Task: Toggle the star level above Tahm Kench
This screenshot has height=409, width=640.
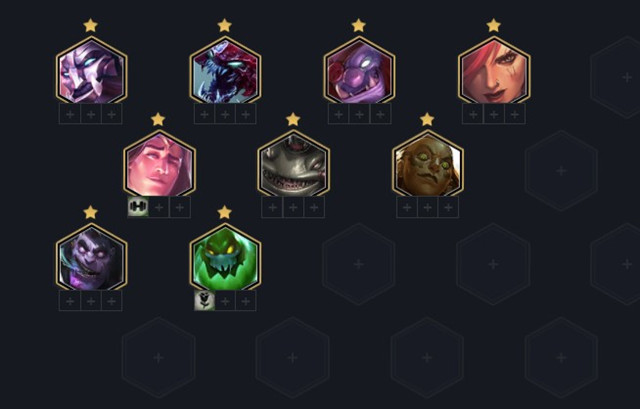Action: (293, 119)
